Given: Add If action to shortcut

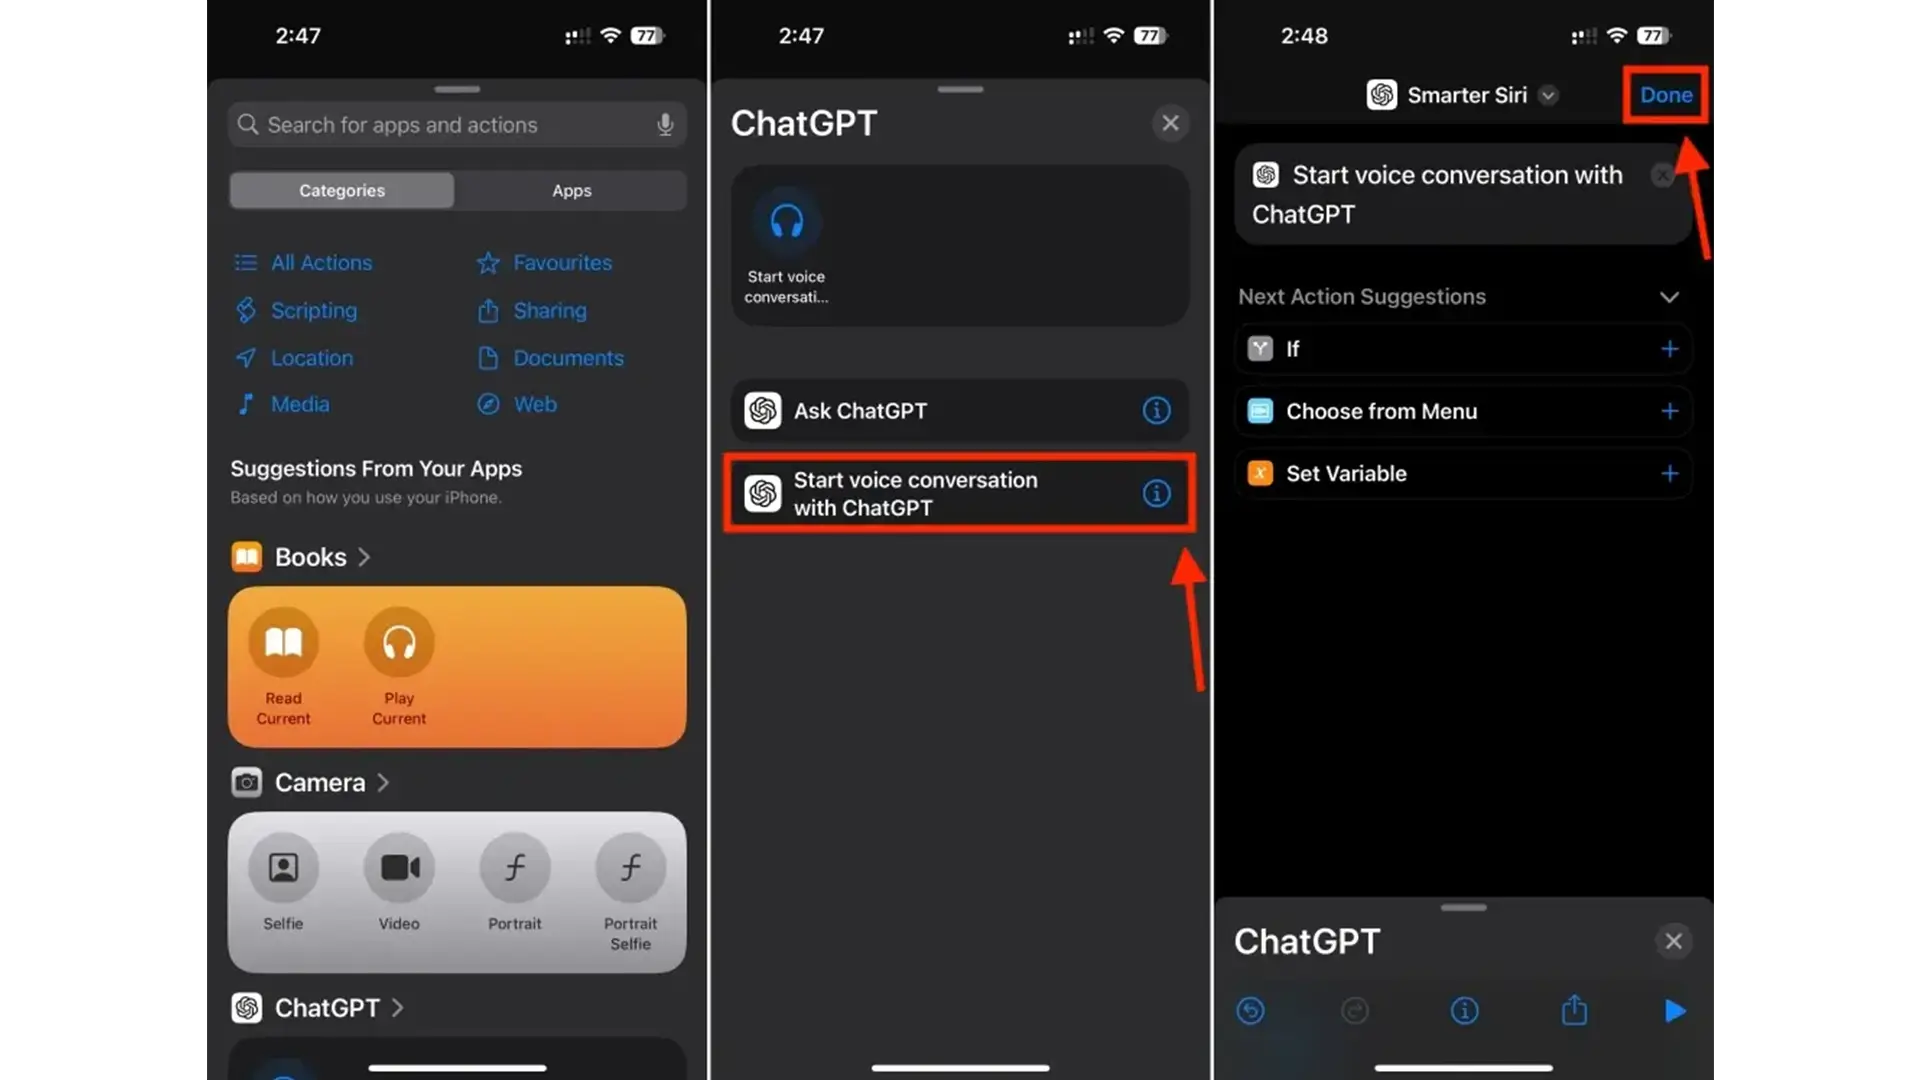Looking at the screenshot, I should coord(1667,348).
